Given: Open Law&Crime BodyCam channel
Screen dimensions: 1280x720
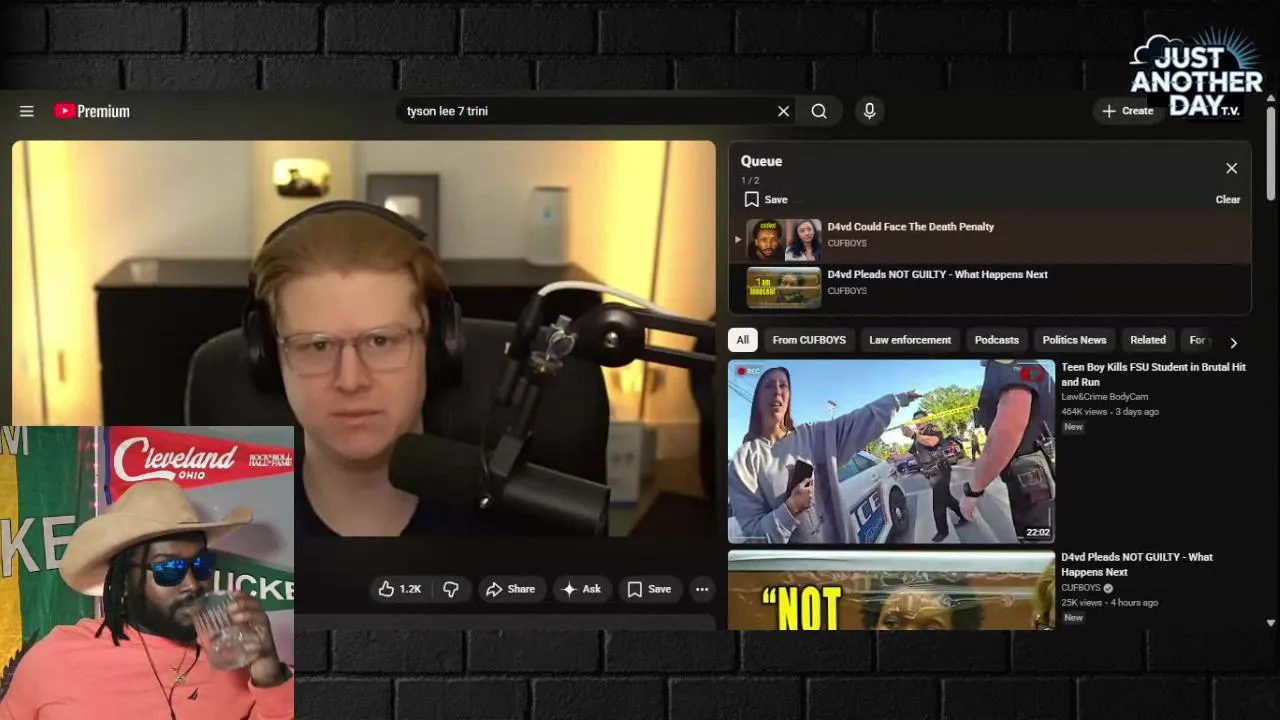Looking at the screenshot, I should pyautogui.click(x=1104, y=397).
